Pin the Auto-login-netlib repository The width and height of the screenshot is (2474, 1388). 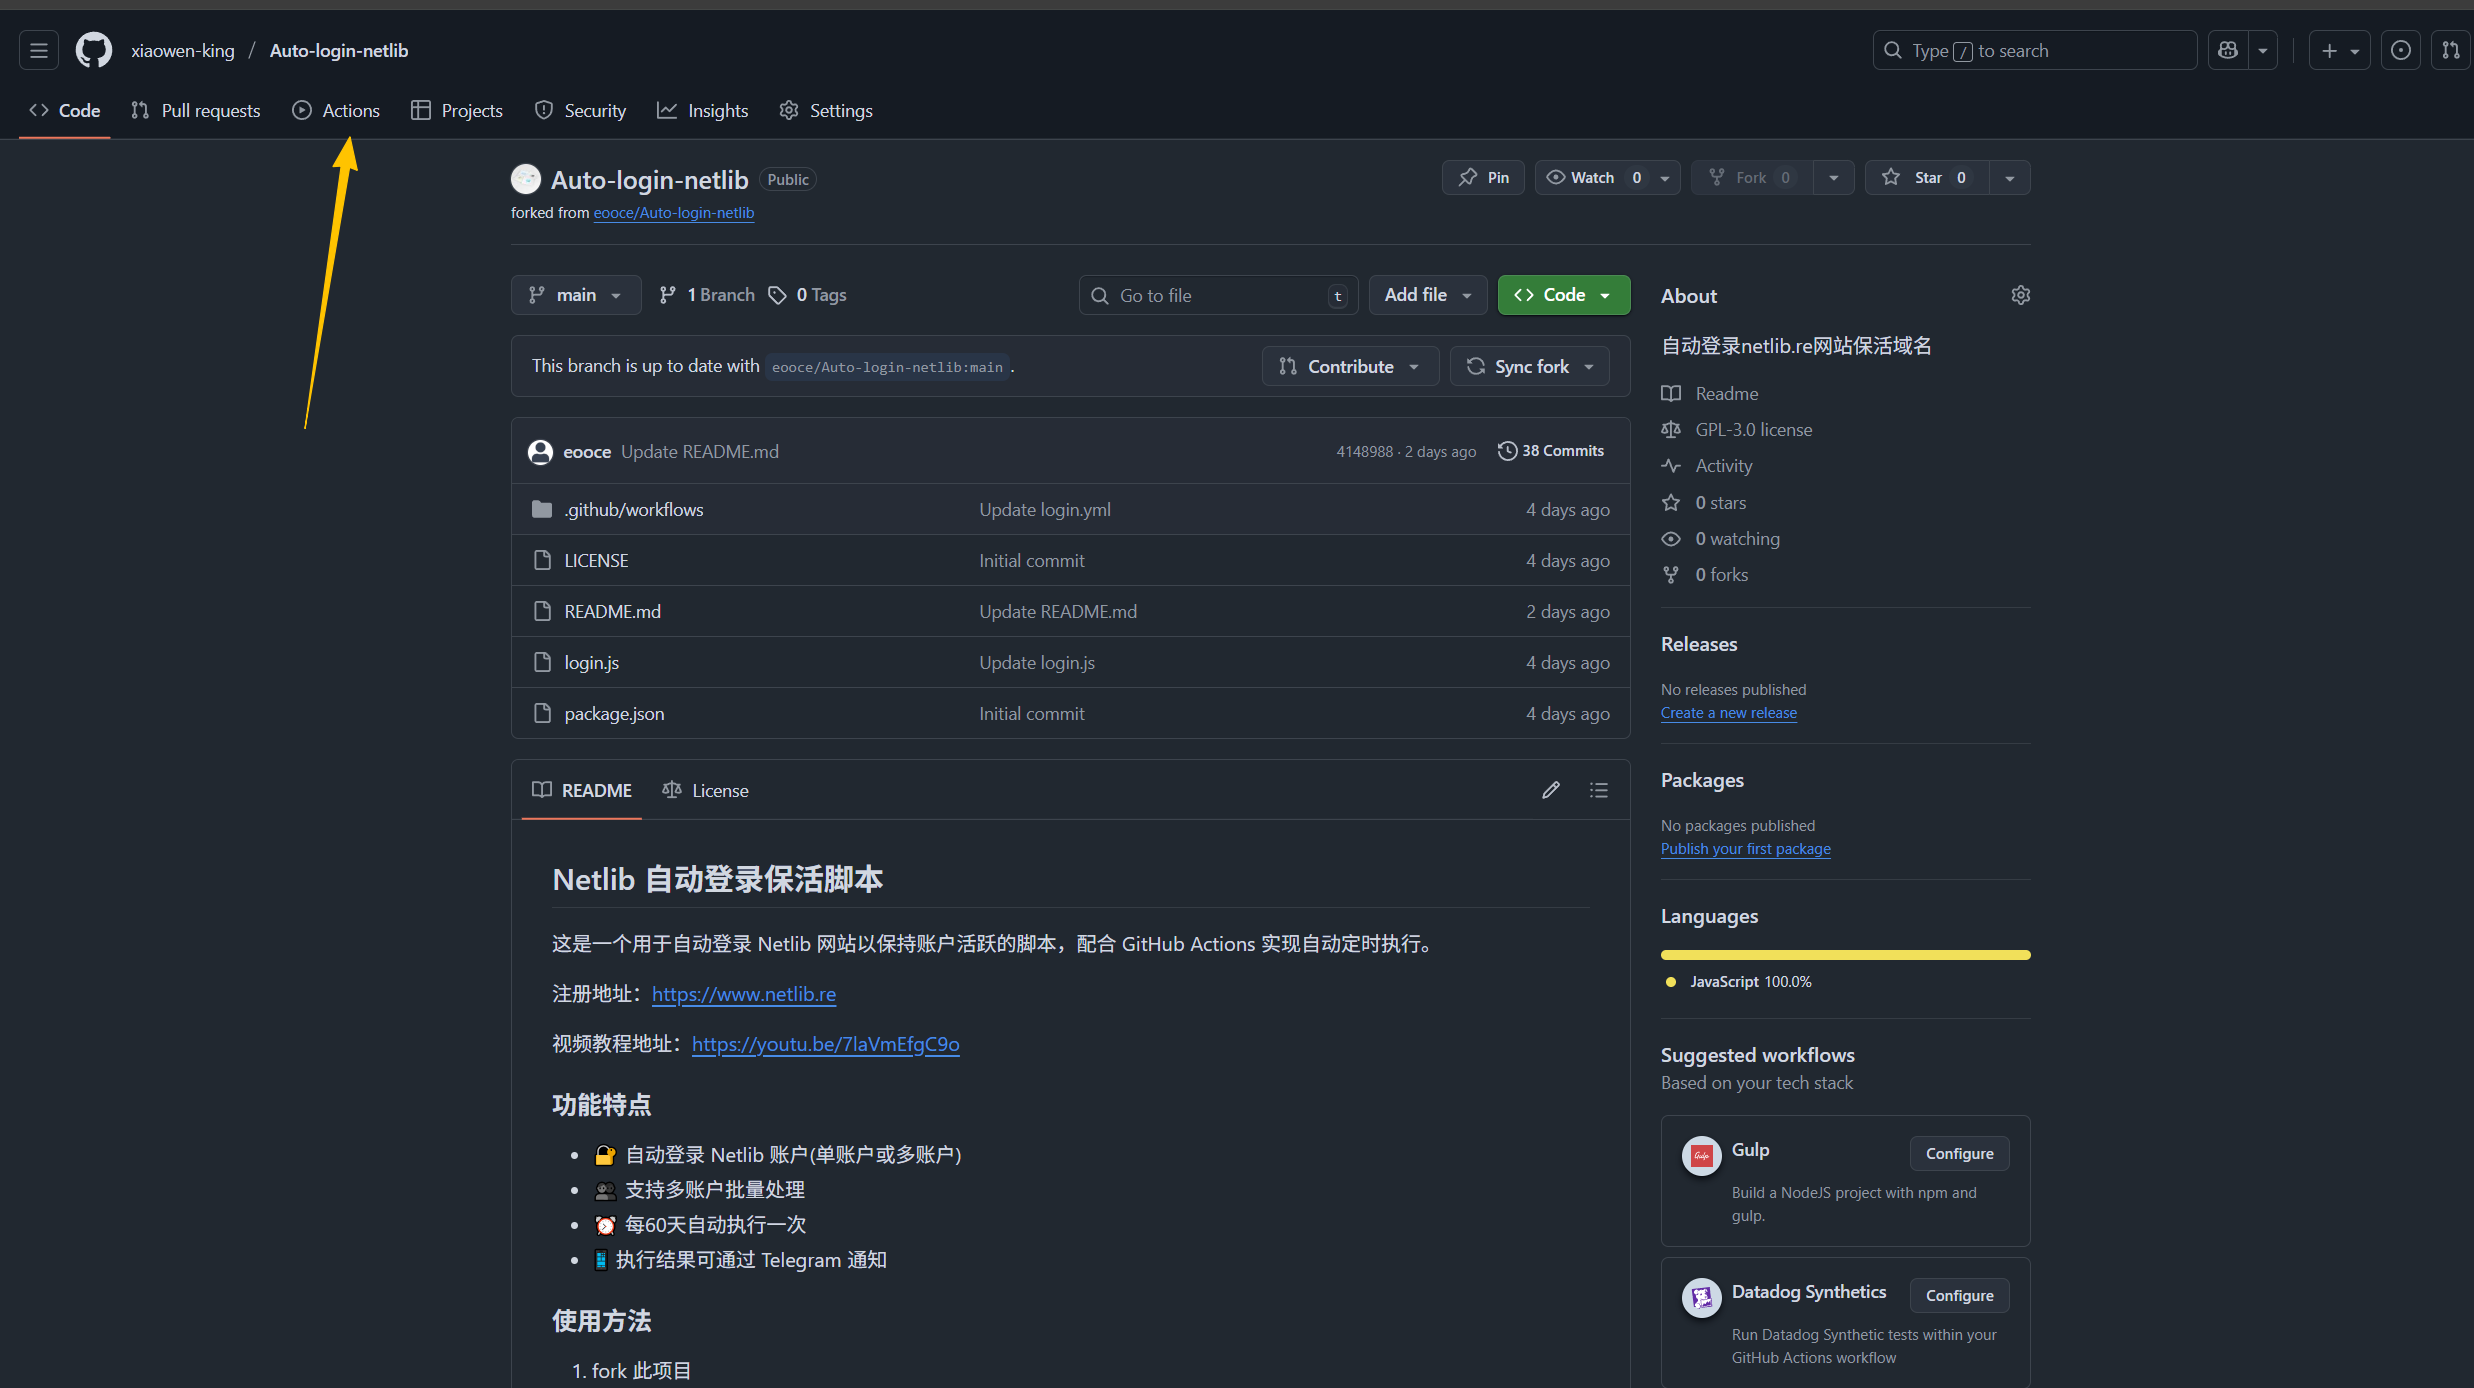click(1483, 177)
